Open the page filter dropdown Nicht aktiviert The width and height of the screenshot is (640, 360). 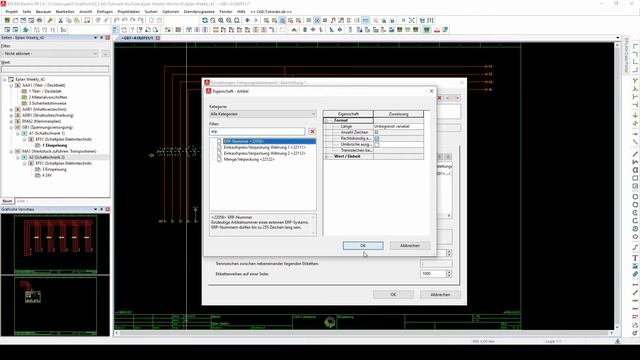coord(50,53)
